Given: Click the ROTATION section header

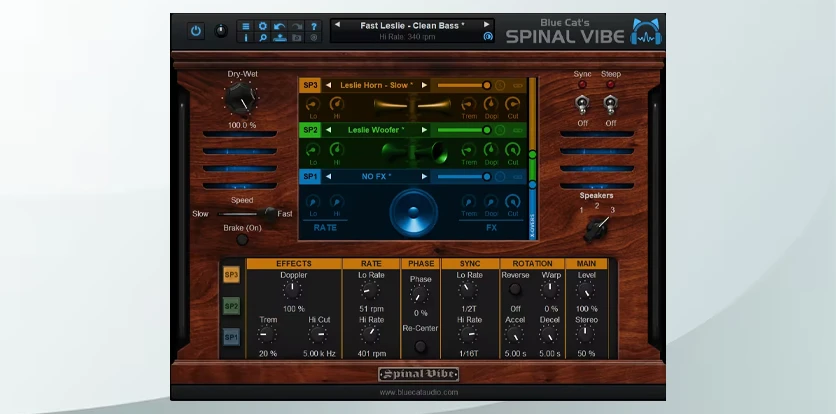Looking at the screenshot, I should click(532, 264).
